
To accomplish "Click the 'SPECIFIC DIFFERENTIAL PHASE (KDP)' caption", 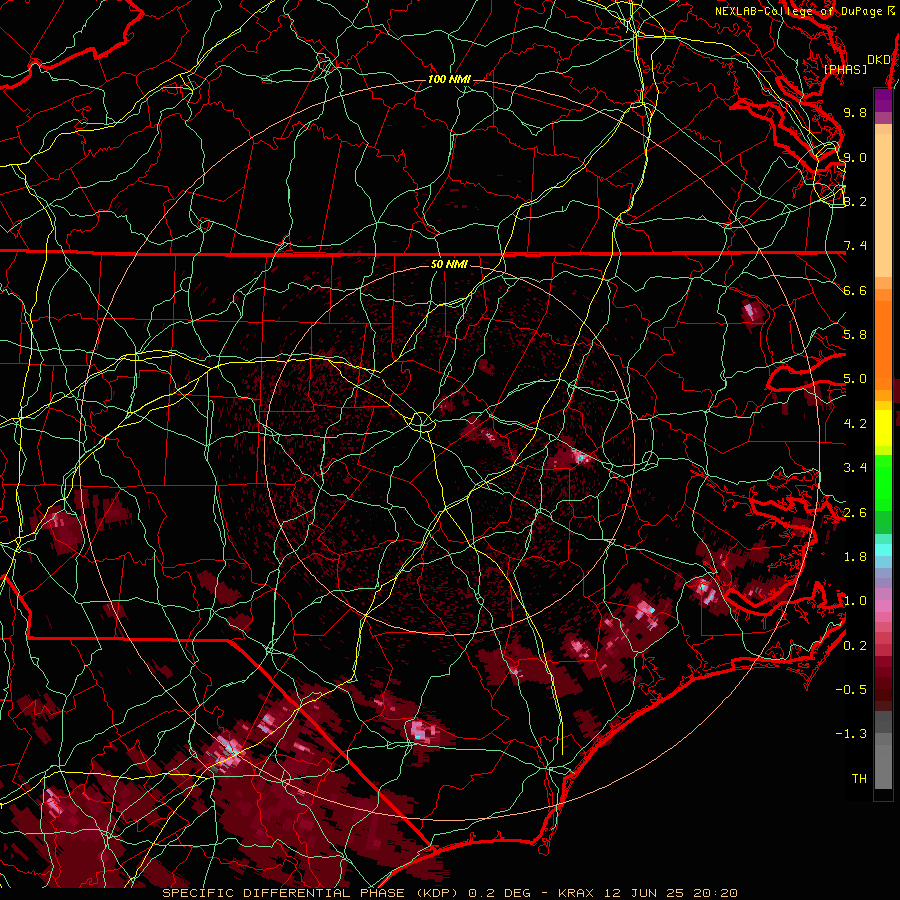I will coord(310,893).
